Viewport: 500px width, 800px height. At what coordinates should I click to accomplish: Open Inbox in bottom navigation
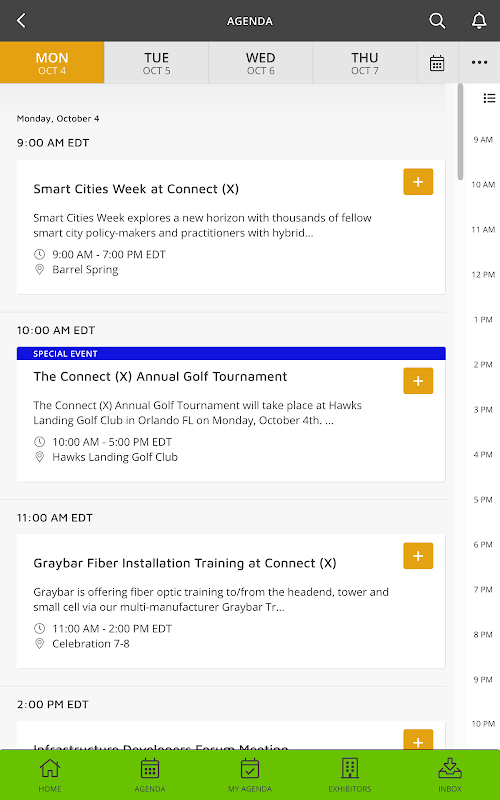(x=450, y=774)
